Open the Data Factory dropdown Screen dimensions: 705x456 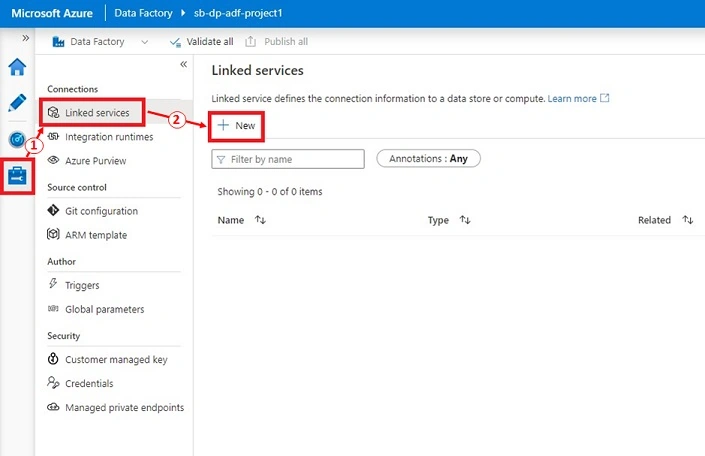tap(100, 42)
